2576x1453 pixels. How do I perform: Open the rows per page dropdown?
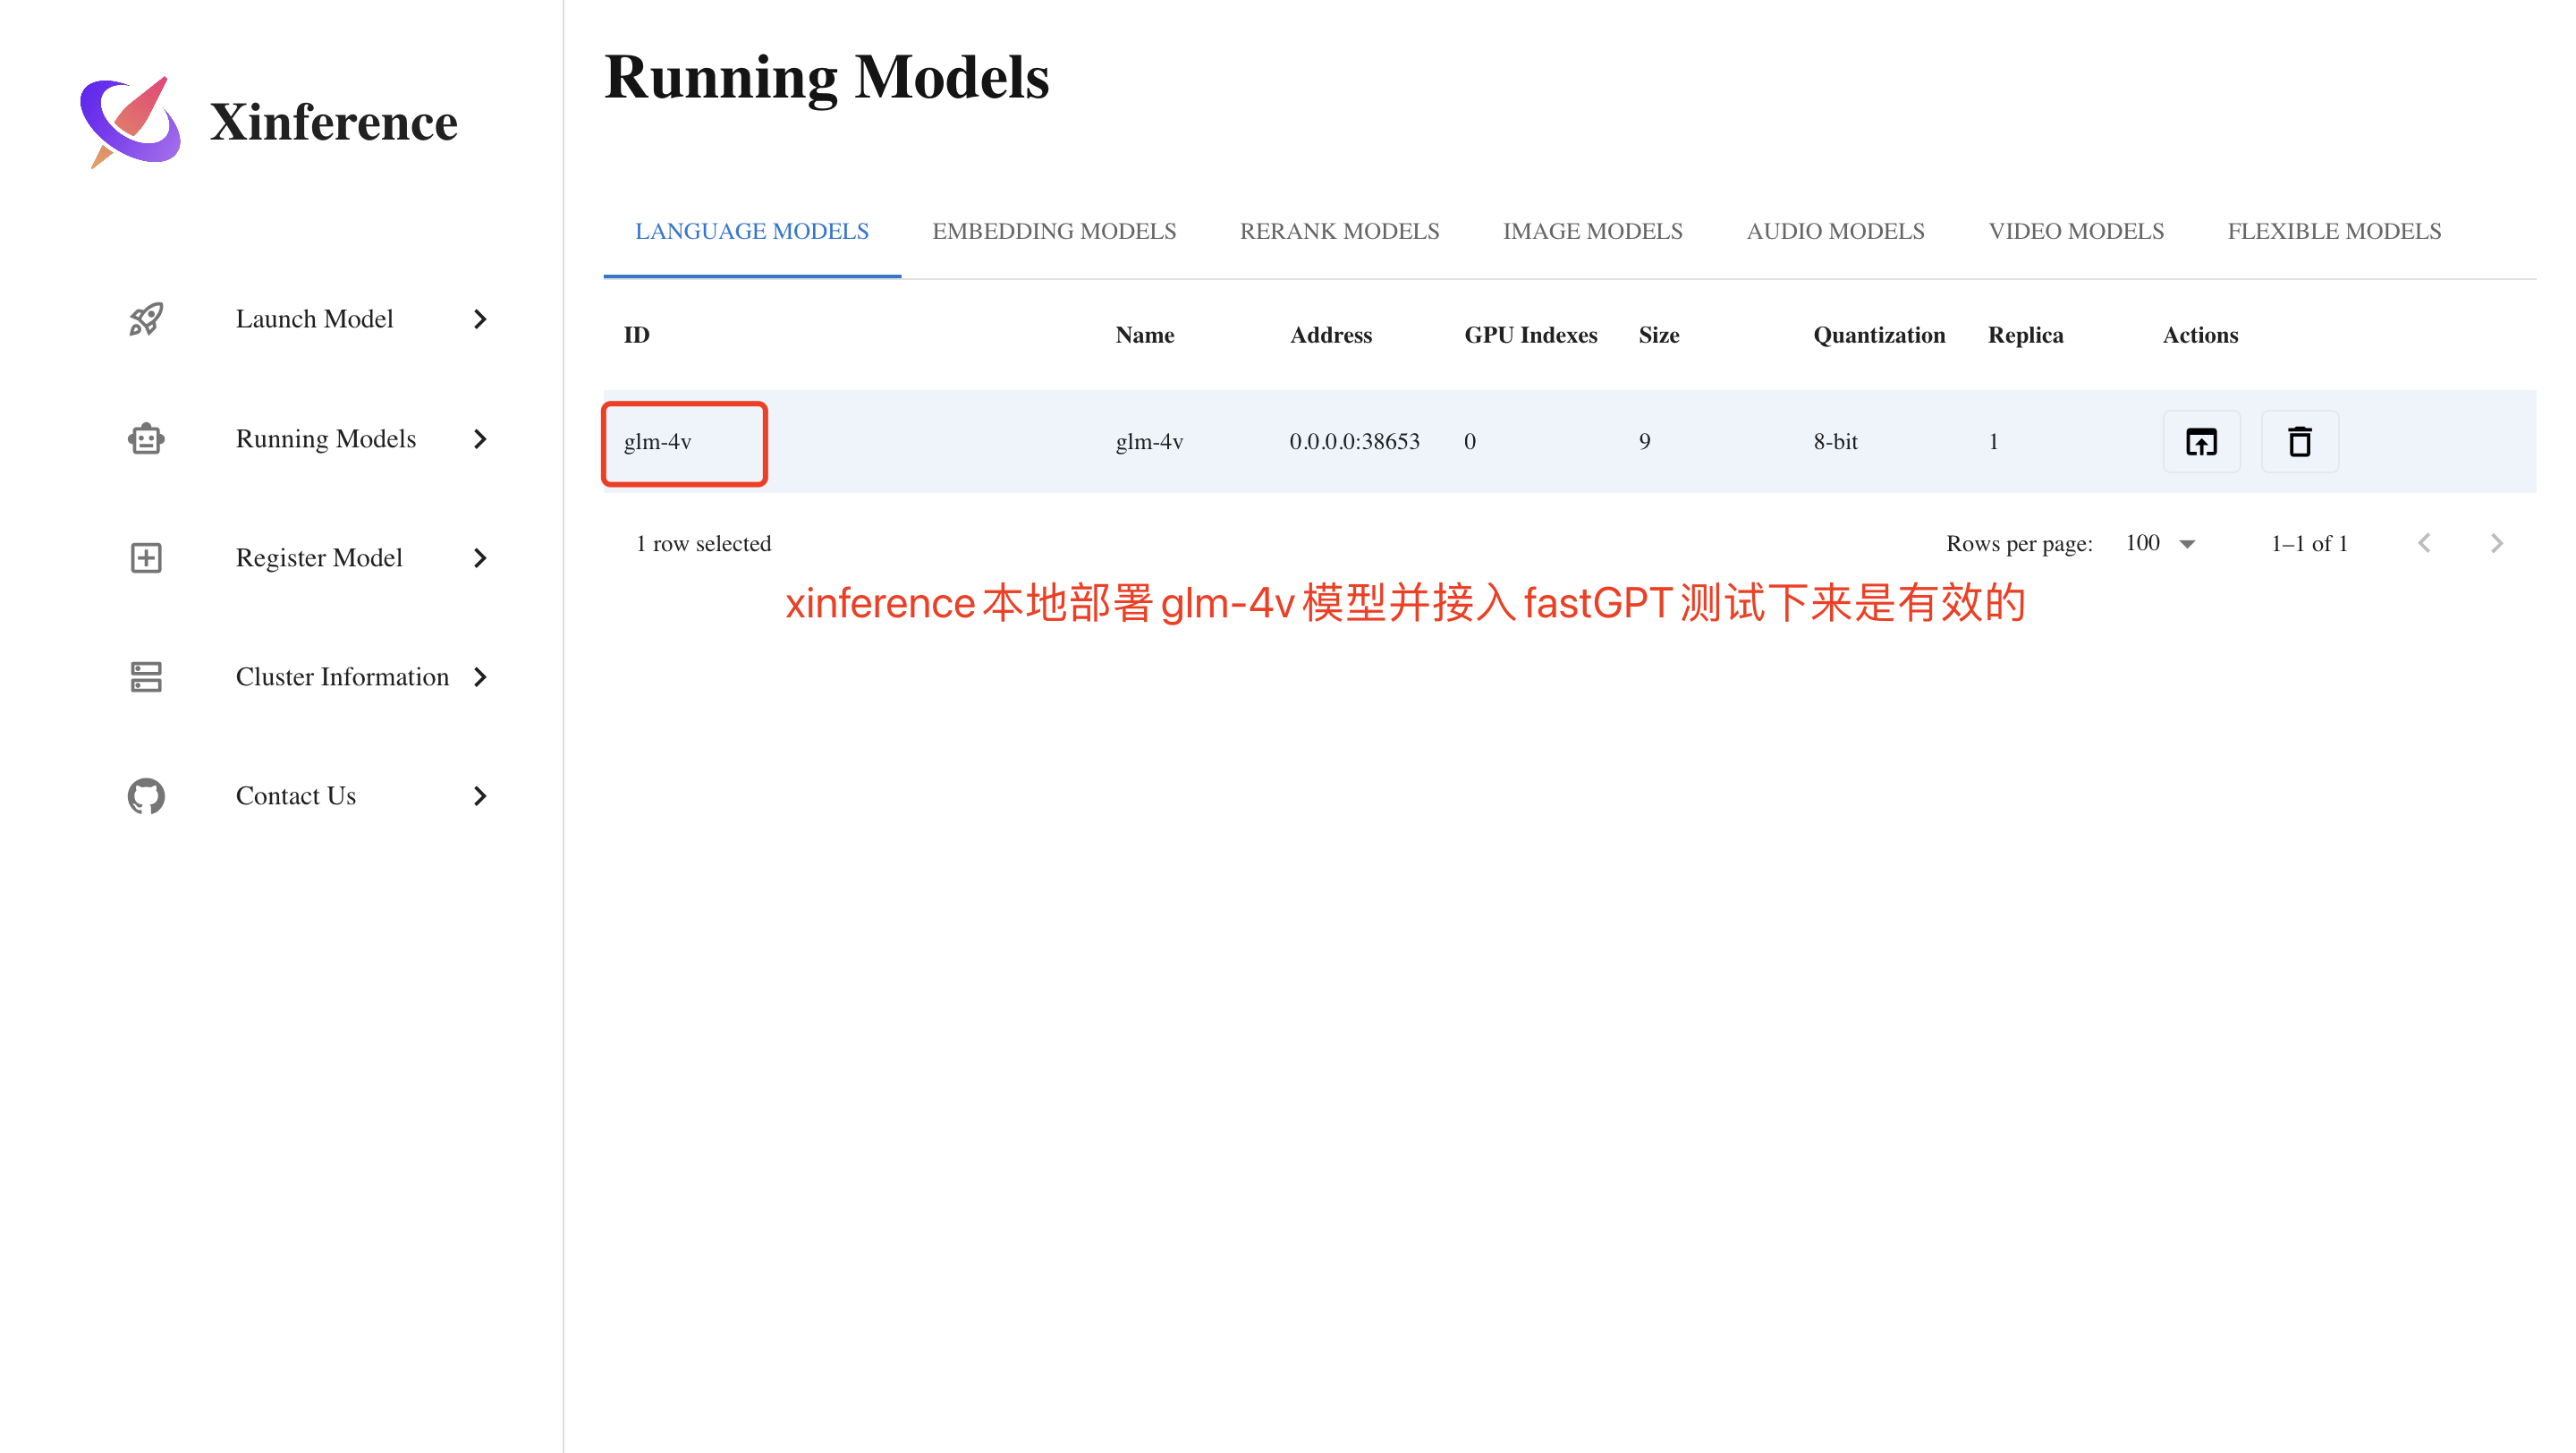click(x=2160, y=543)
